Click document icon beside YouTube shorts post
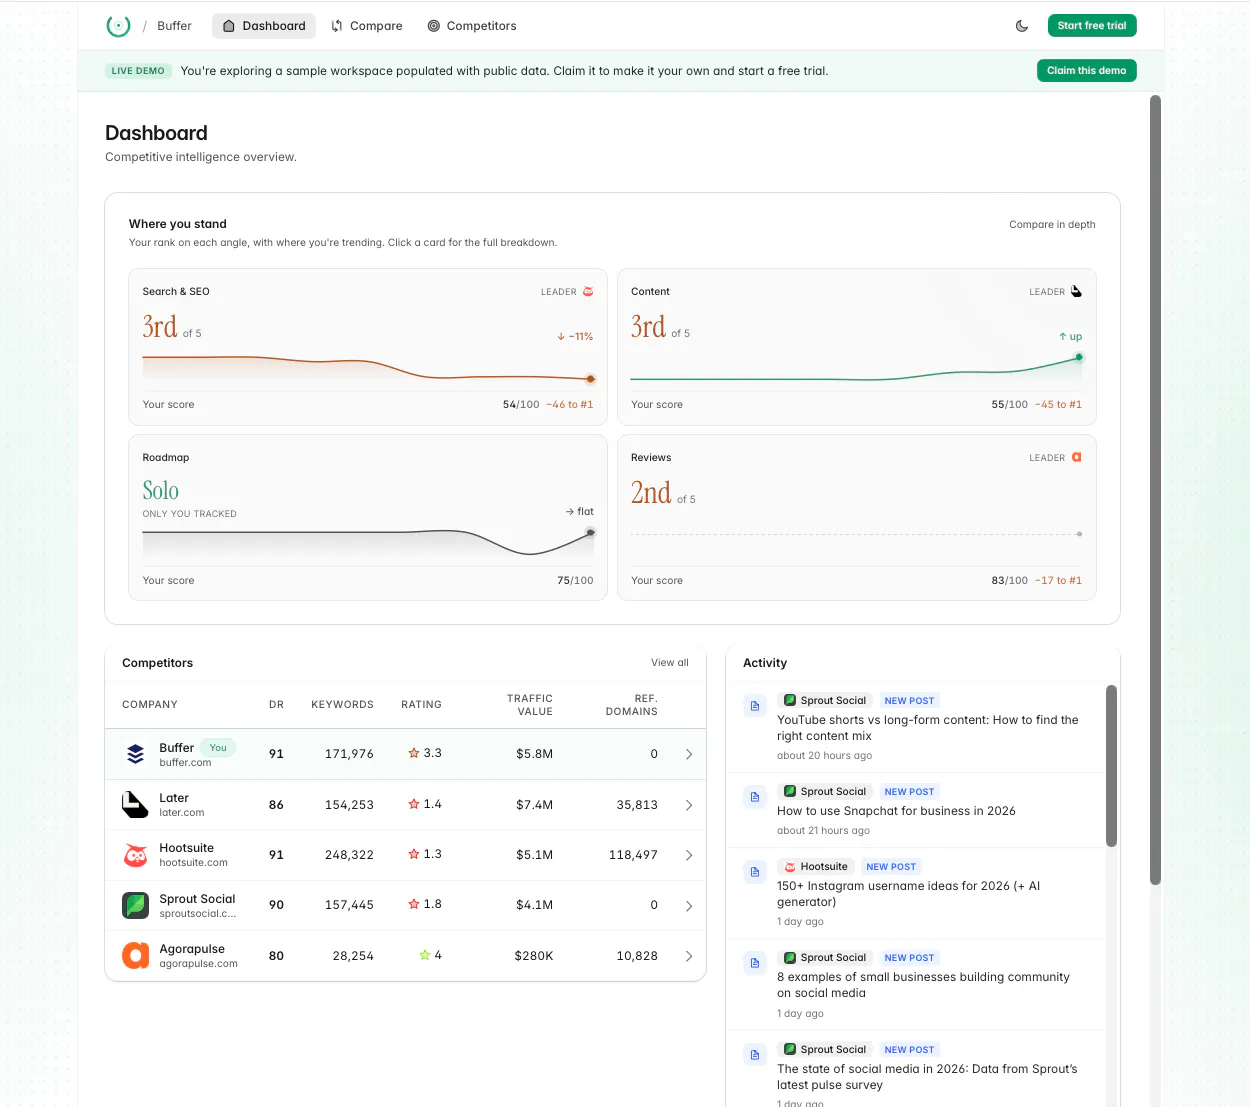The image size is (1250, 1107). (755, 706)
